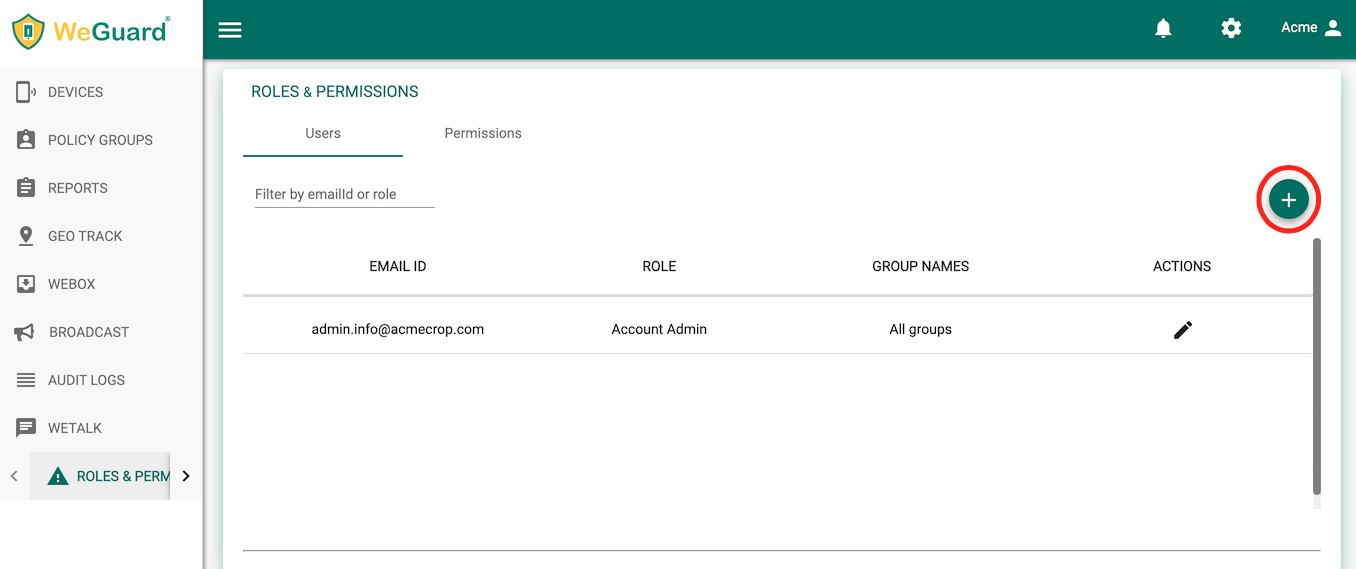Click the Geo Track pin icon
1356x569 pixels.
coord(26,236)
